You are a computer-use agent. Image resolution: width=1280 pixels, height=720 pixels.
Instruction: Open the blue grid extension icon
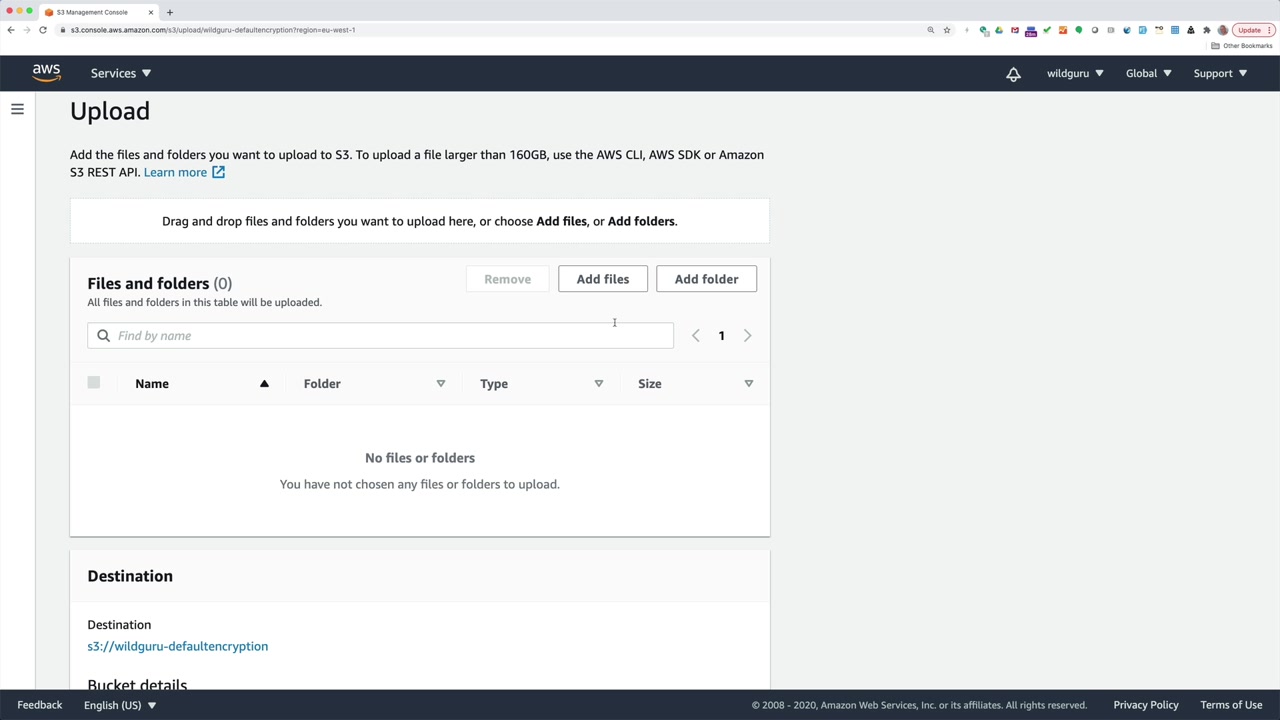pos(1175,30)
